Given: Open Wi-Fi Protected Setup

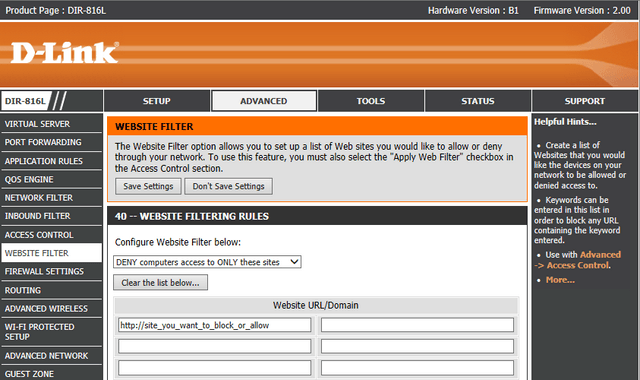Looking at the screenshot, I should [x=51, y=332].
